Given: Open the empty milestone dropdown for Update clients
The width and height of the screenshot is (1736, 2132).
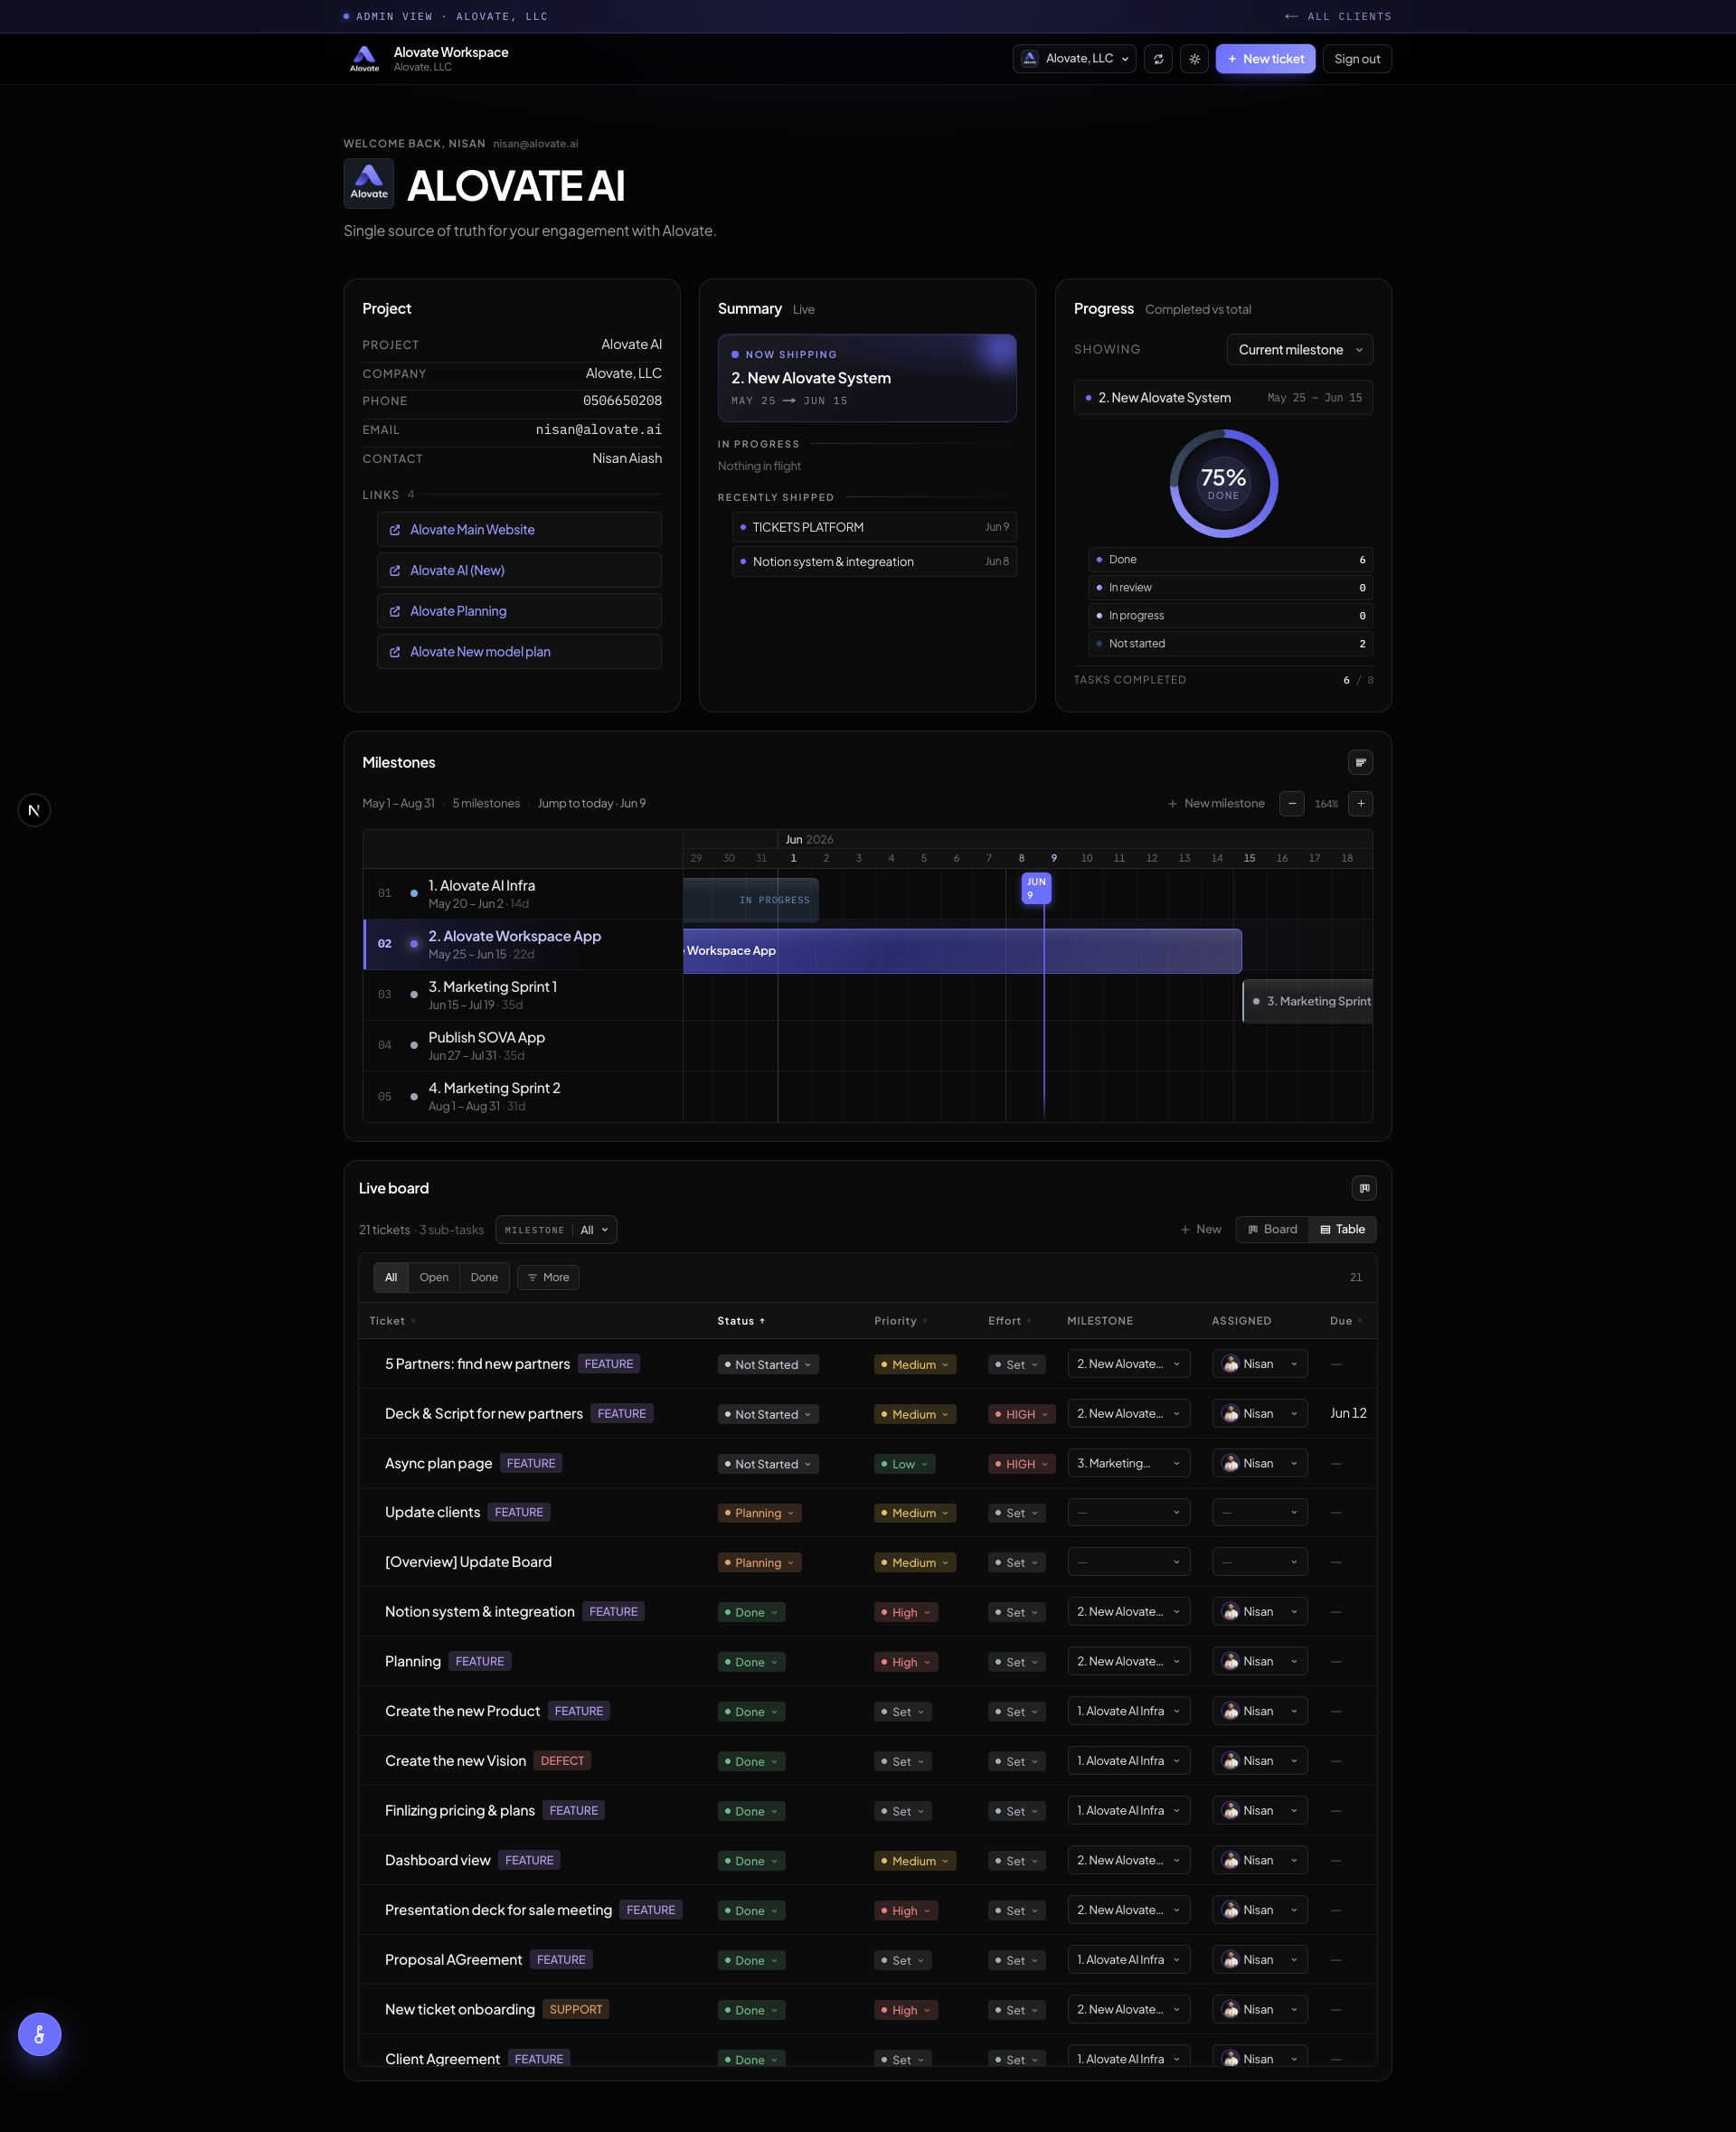Looking at the screenshot, I should click(x=1128, y=1512).
